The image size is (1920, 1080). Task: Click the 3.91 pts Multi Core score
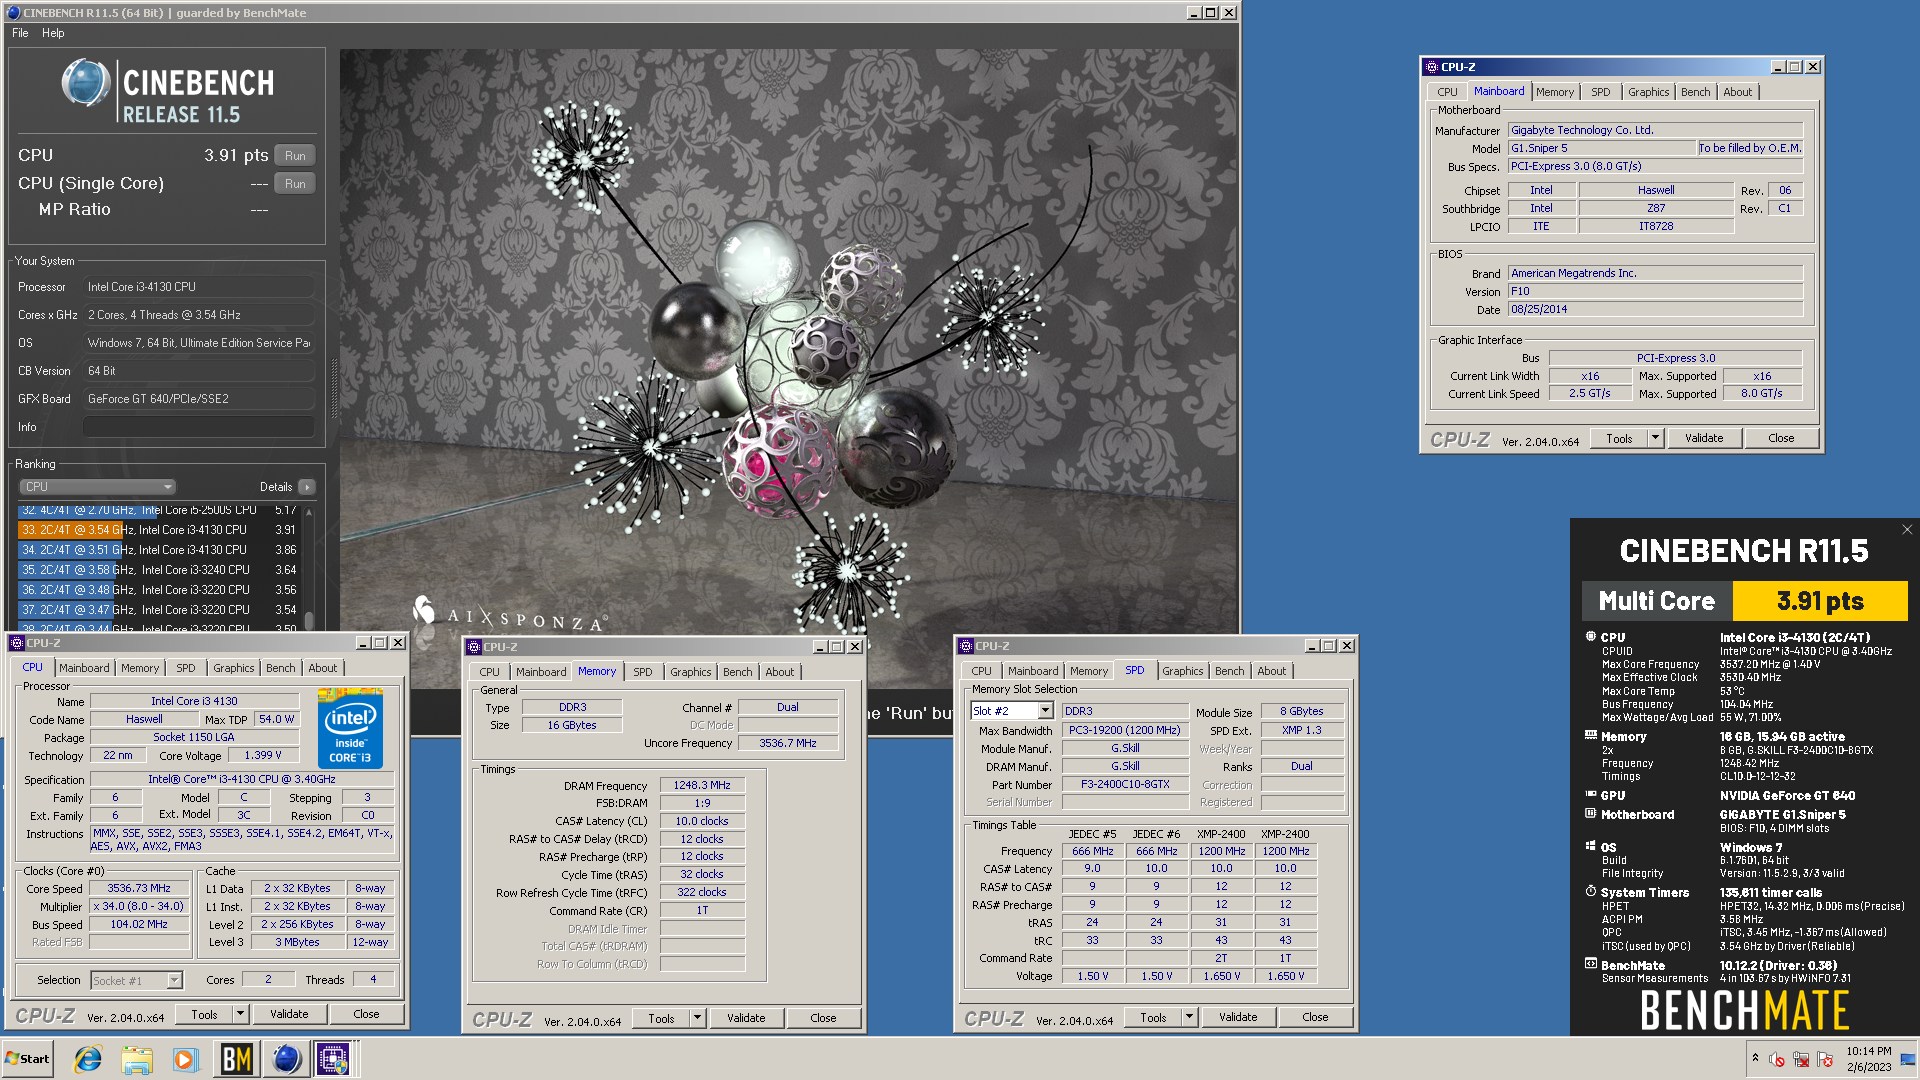[x=1820, y=601]
